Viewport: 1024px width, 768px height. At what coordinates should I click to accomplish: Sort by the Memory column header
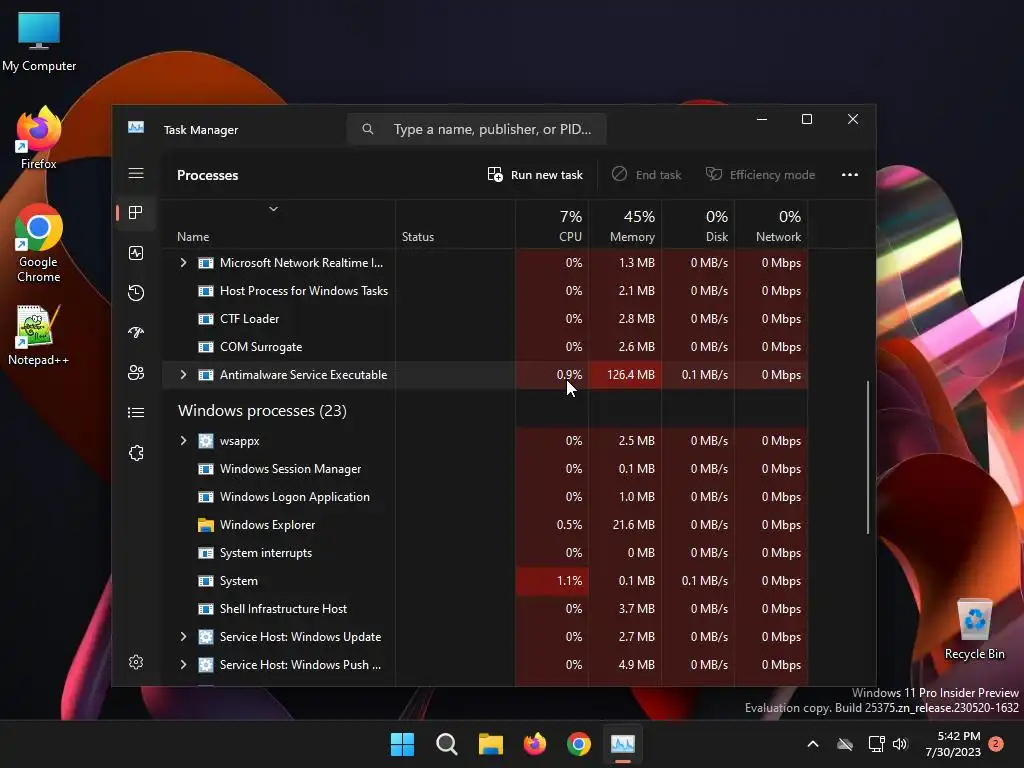pyautogui.click(x=625, y=225)
